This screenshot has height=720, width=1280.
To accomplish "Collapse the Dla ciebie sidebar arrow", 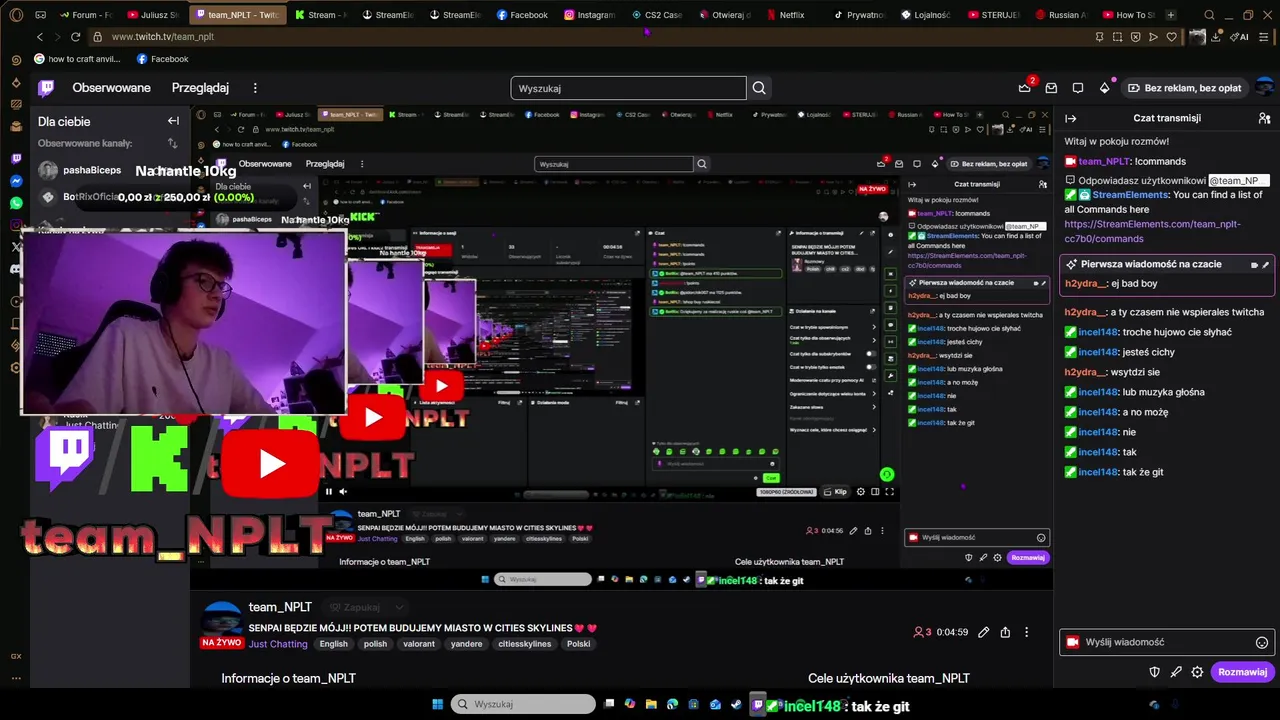I will (x=173, y=121).
